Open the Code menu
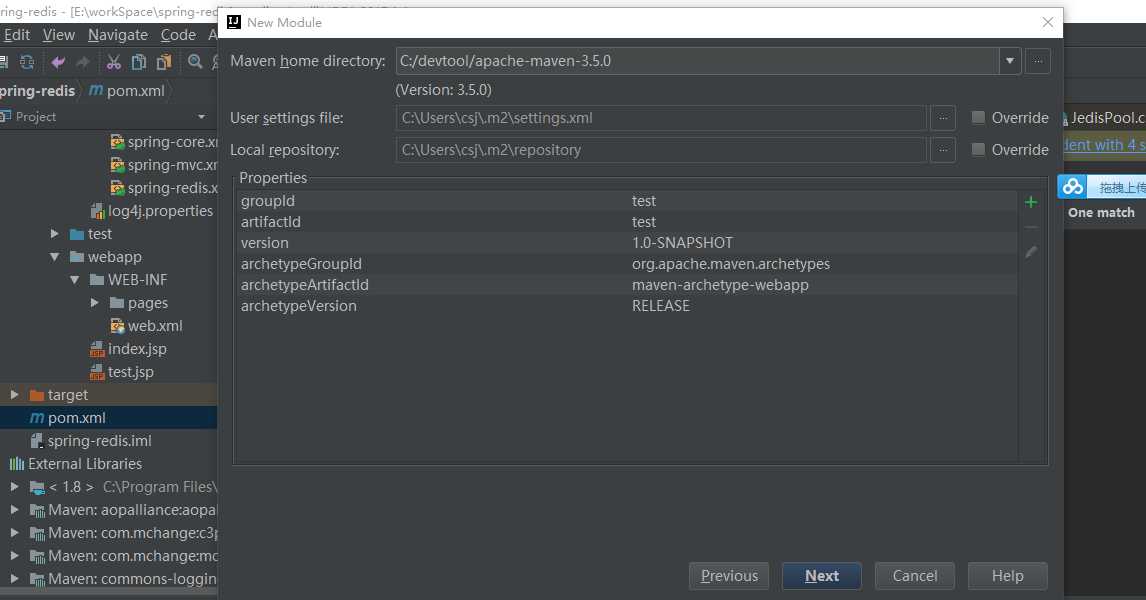Viewport: 1146px width, 600px height. pos(178,35)
